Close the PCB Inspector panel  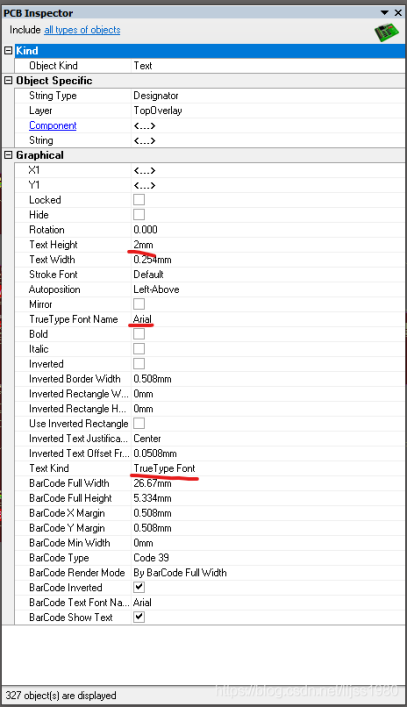tap(398, 13)
